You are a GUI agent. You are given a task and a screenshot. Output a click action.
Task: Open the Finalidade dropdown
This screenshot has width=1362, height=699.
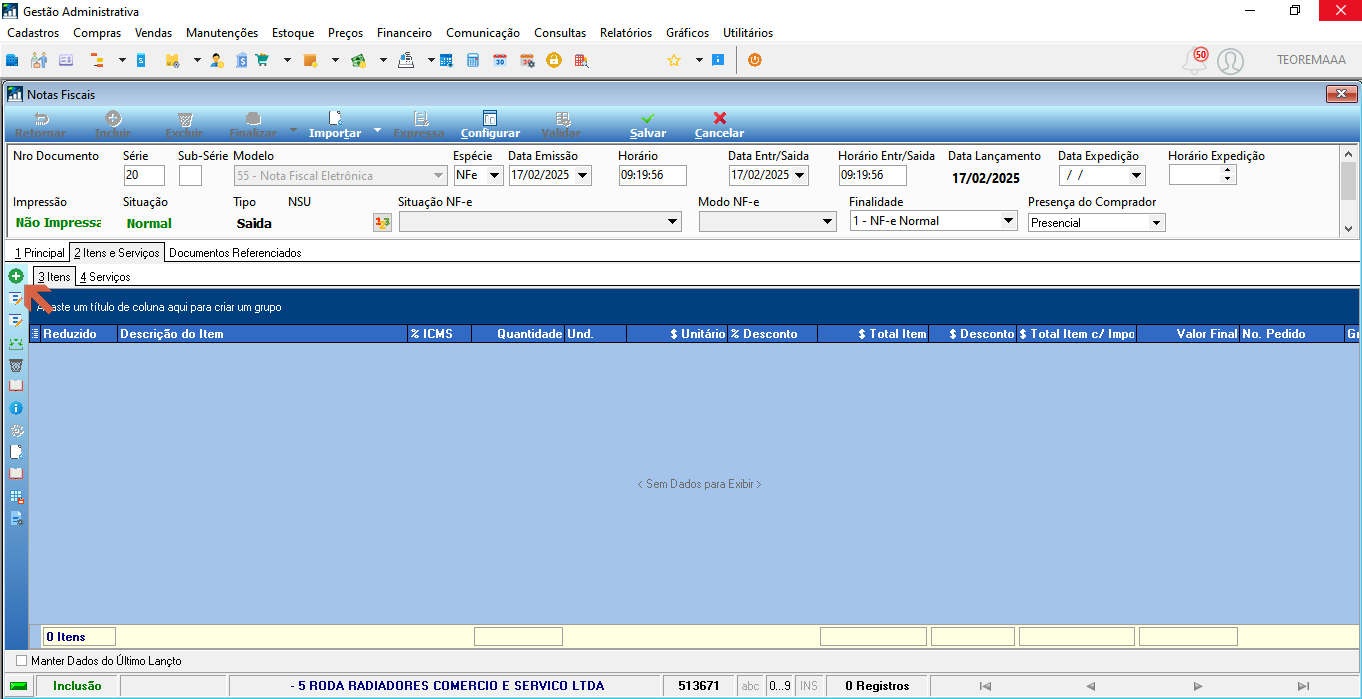pos(1008,221)
